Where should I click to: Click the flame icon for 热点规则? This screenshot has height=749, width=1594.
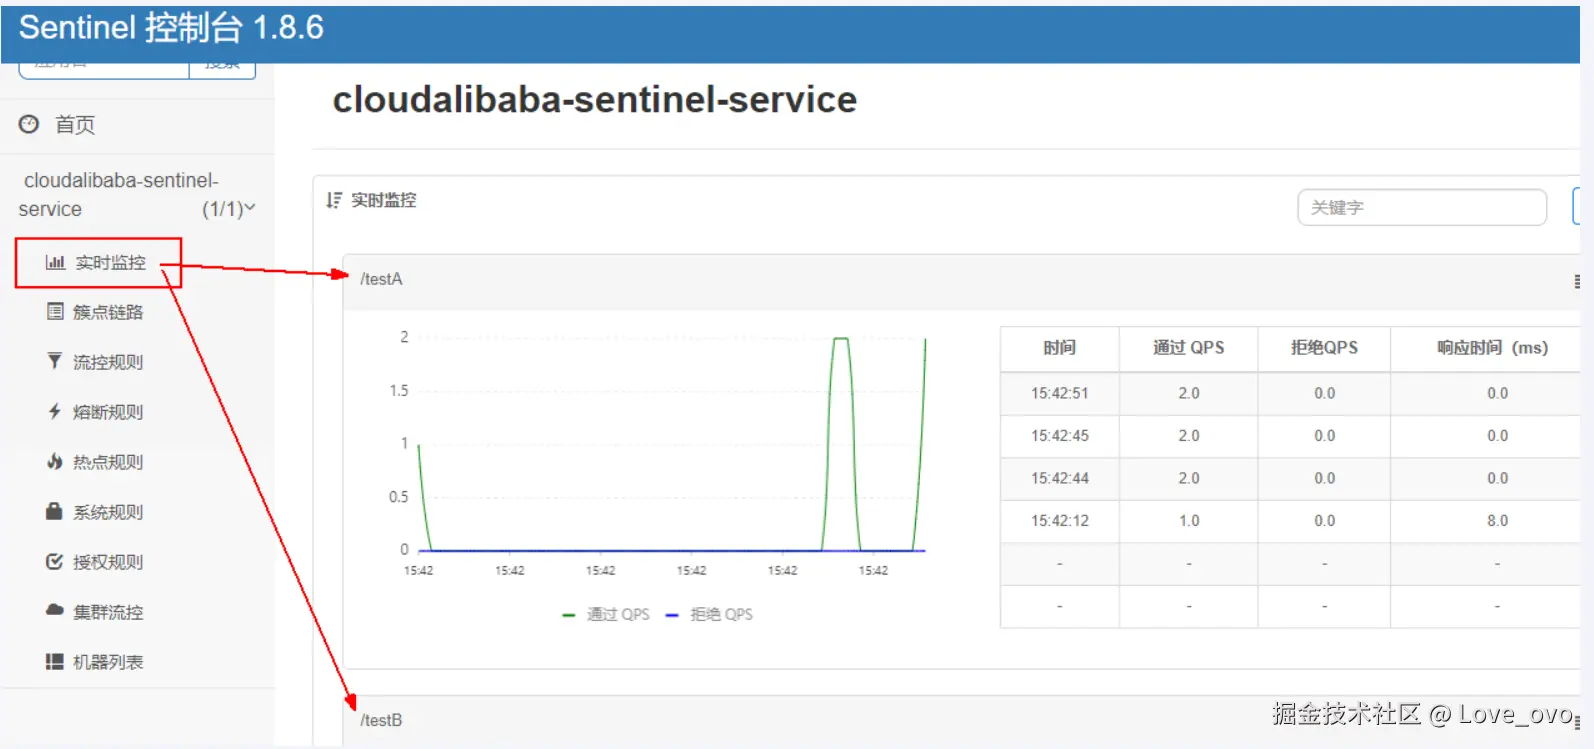[55, 461]
